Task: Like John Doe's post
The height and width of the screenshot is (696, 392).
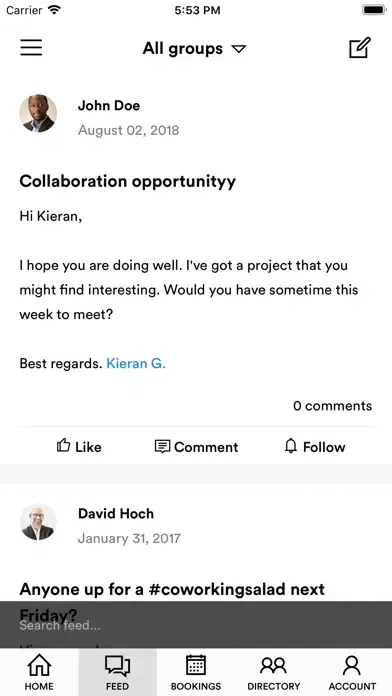Action: (79, 447)
